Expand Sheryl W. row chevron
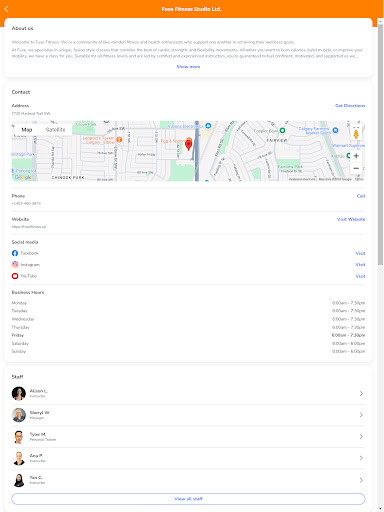Image resolution: width=384 pixels, height=512 pixels. point(361,415)
